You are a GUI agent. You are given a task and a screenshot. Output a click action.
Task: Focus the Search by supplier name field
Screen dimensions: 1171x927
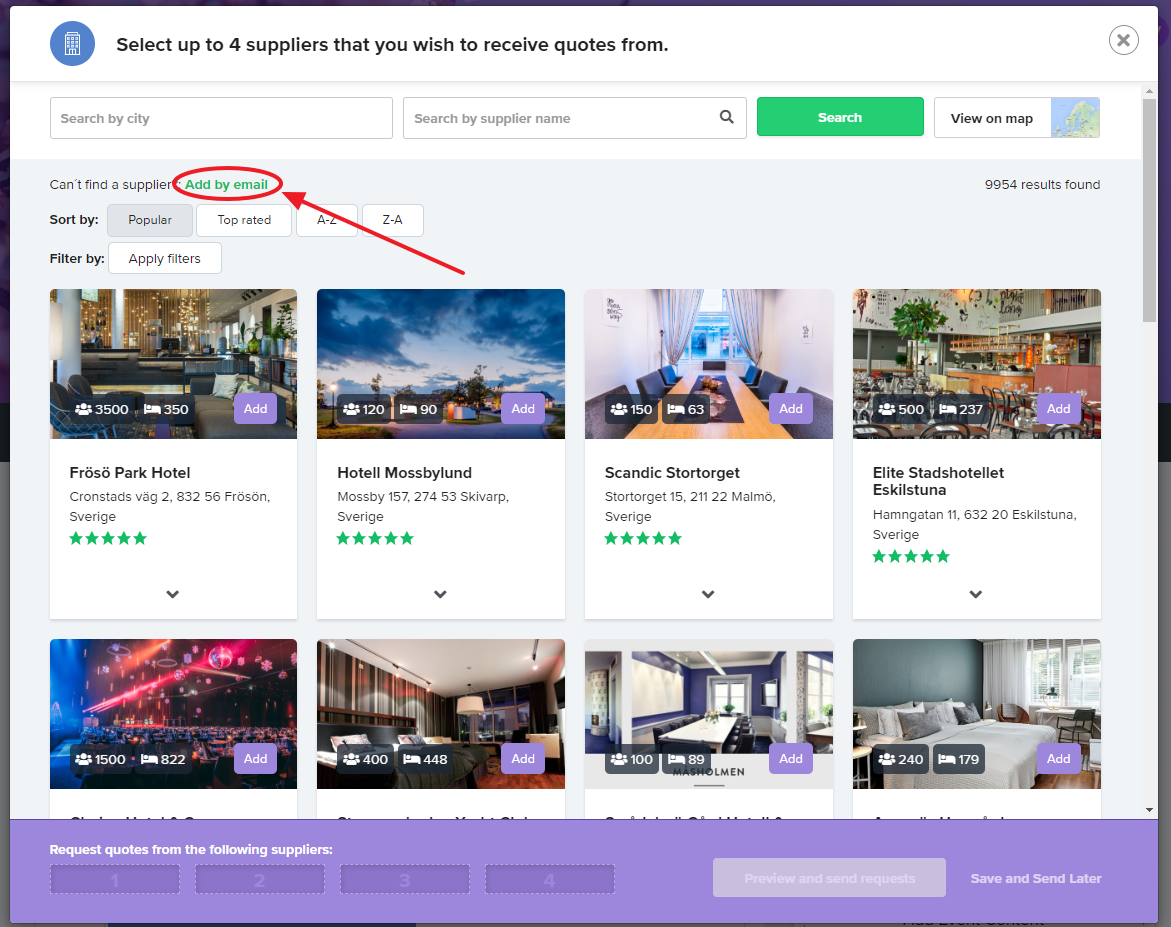[x=574, y=118]
